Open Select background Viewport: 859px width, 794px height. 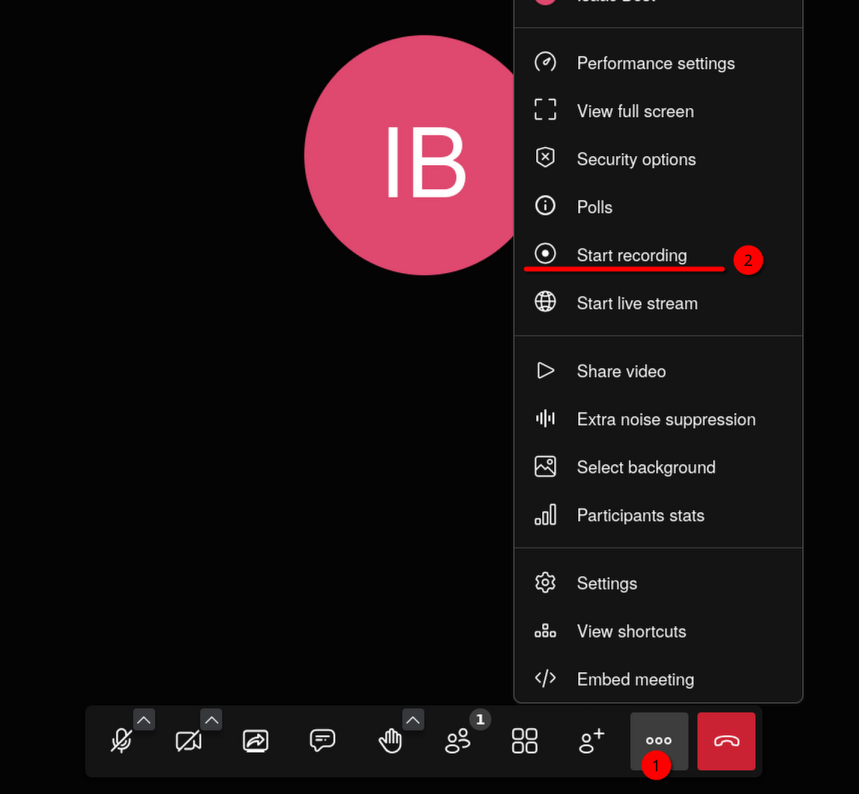point(658,467)
